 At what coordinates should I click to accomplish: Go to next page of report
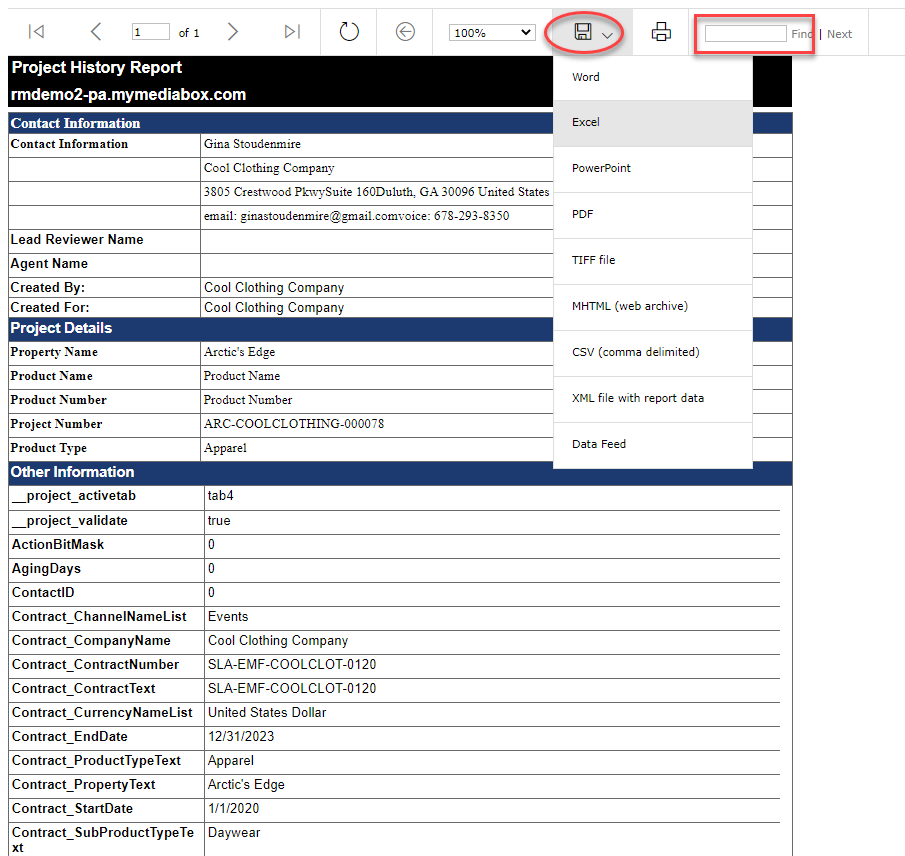(x=233, y=31)
